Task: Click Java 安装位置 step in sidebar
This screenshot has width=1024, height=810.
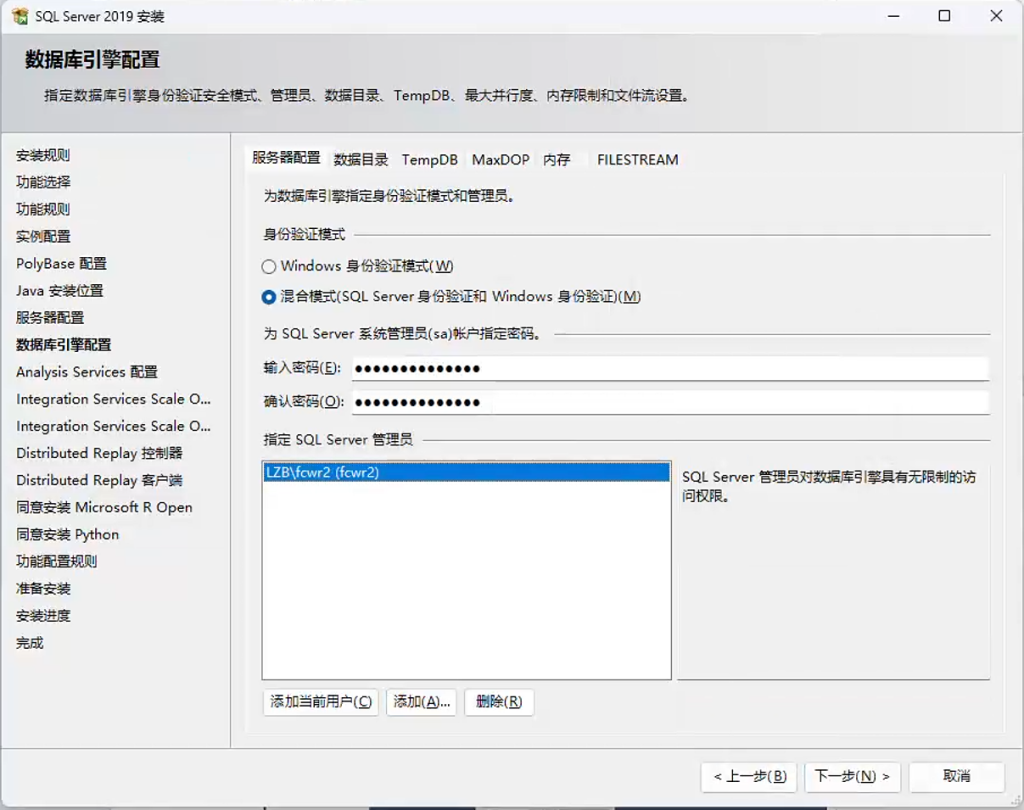Action: [x=59, y=291]
